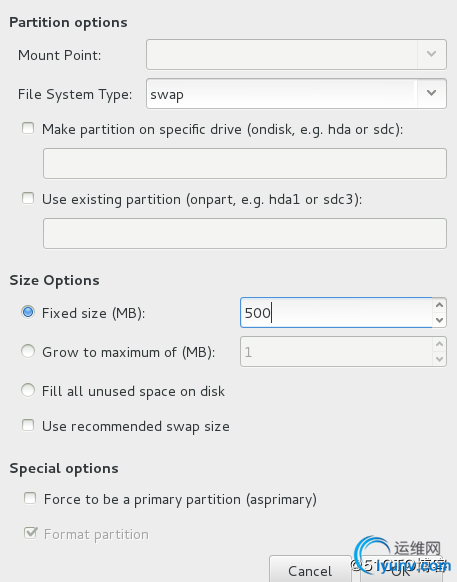
Task: Toggle the Format partition checkbox
Action: tap(30, 533)
